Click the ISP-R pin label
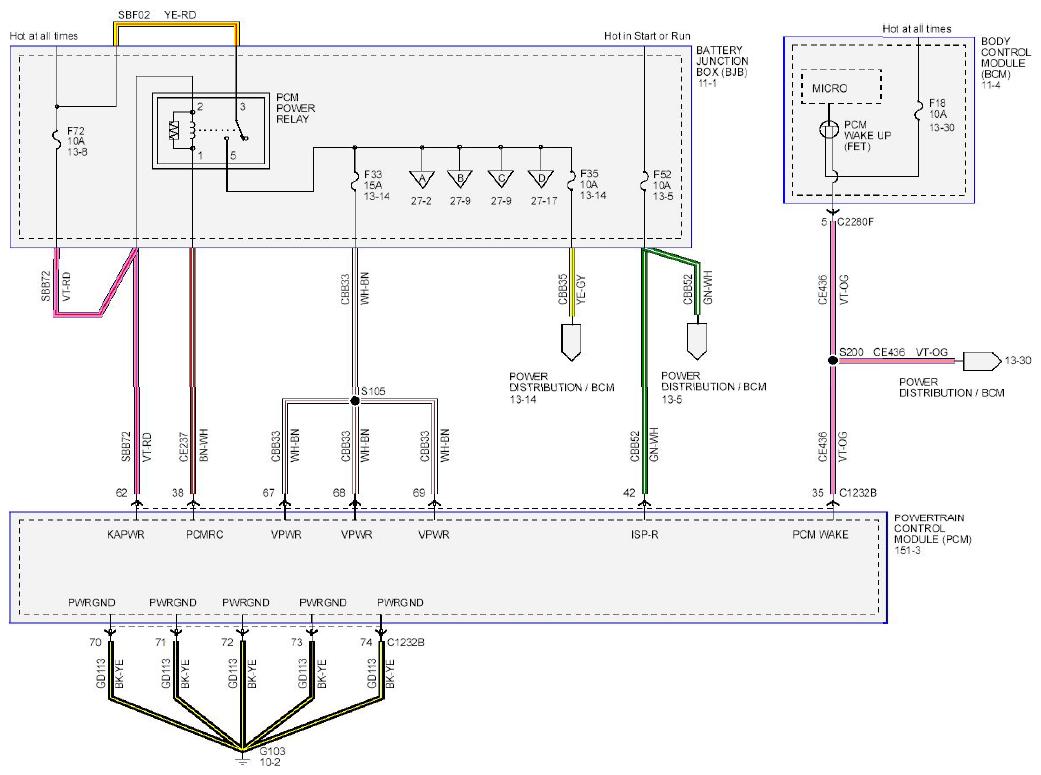The image size is (1041, 775). point(645,535)
